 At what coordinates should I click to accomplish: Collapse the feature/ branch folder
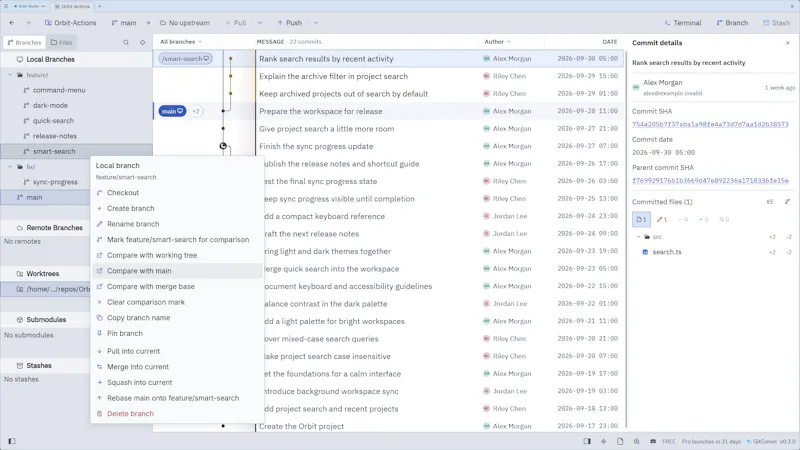[x=10, y=75]
